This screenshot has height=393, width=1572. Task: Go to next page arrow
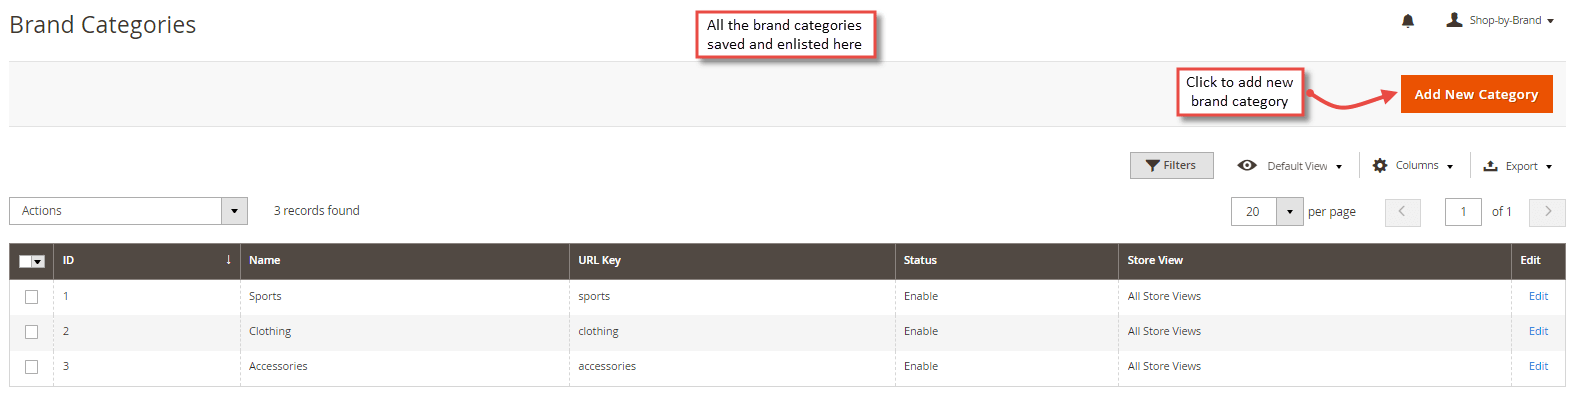1547,211
